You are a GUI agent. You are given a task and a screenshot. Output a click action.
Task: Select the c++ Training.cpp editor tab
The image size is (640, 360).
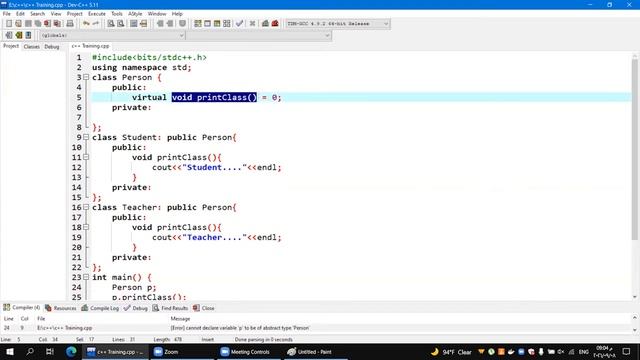(91, 46)
